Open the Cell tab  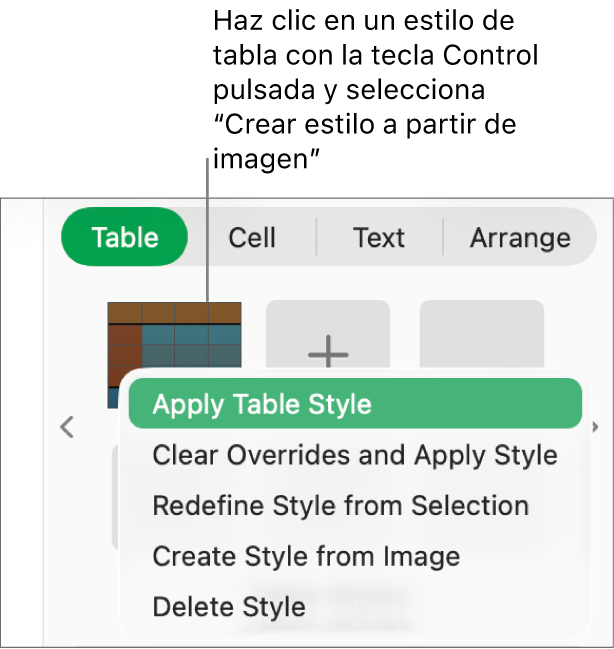pos(251,237)
